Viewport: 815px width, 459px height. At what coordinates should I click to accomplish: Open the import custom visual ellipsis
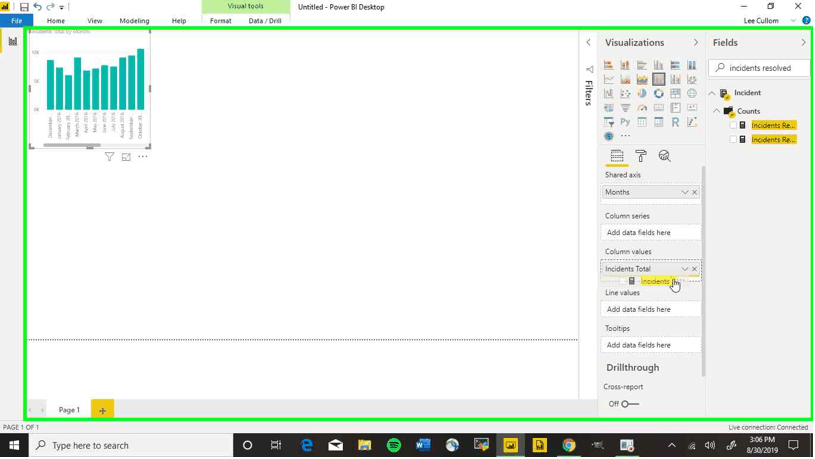pos(625,136)
